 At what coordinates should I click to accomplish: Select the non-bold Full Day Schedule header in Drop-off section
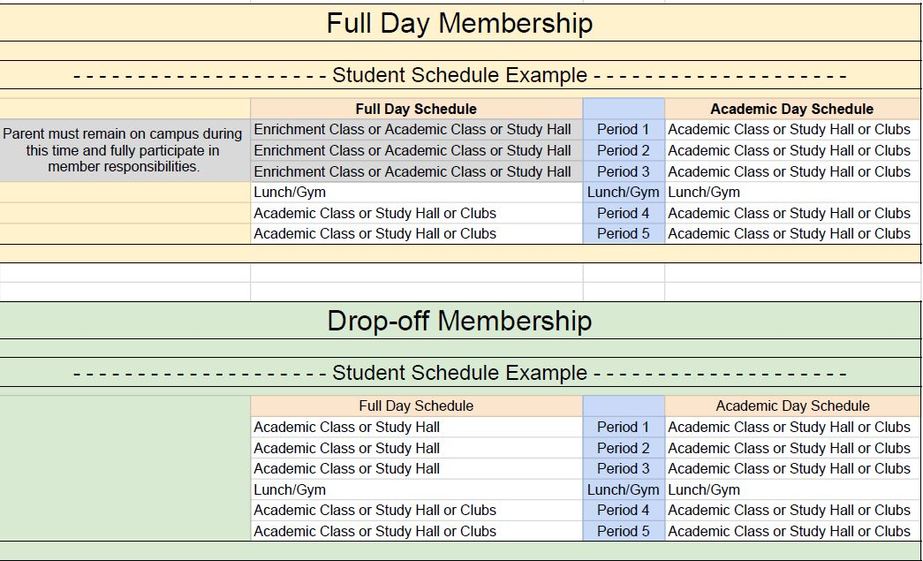[416, 406]
